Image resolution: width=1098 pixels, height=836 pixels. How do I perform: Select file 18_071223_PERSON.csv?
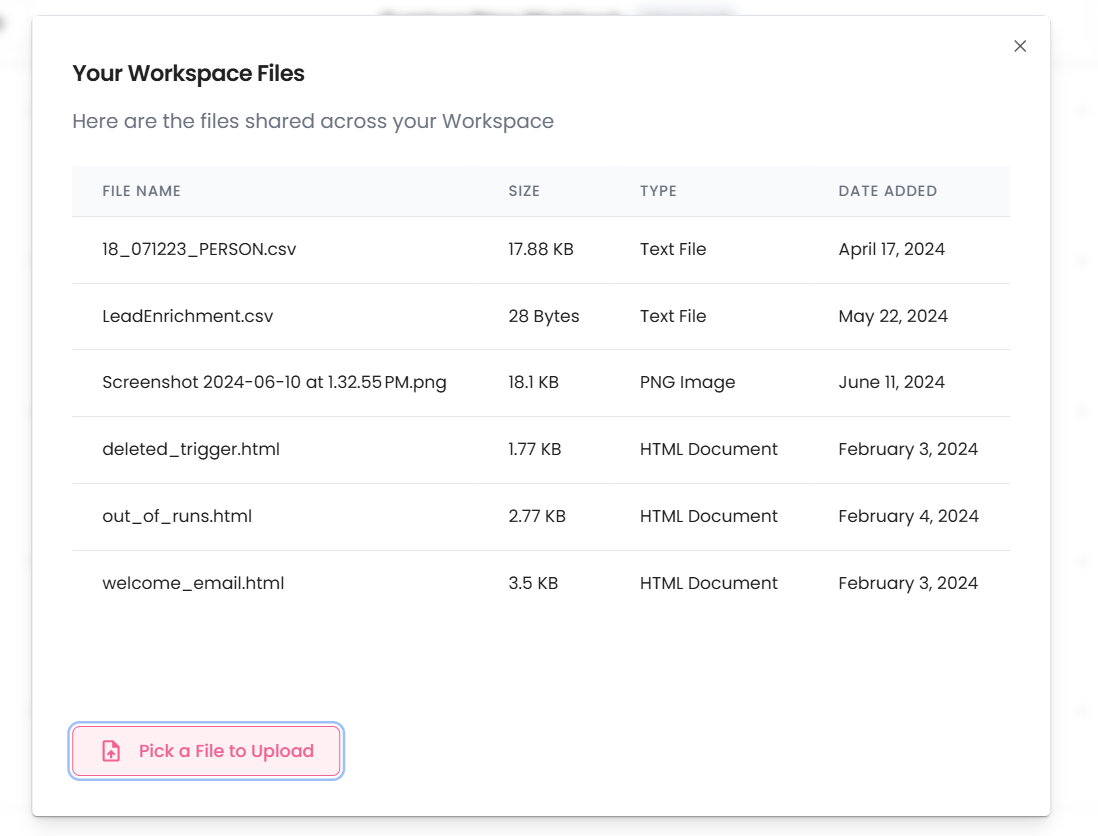(x=199, y=249)
